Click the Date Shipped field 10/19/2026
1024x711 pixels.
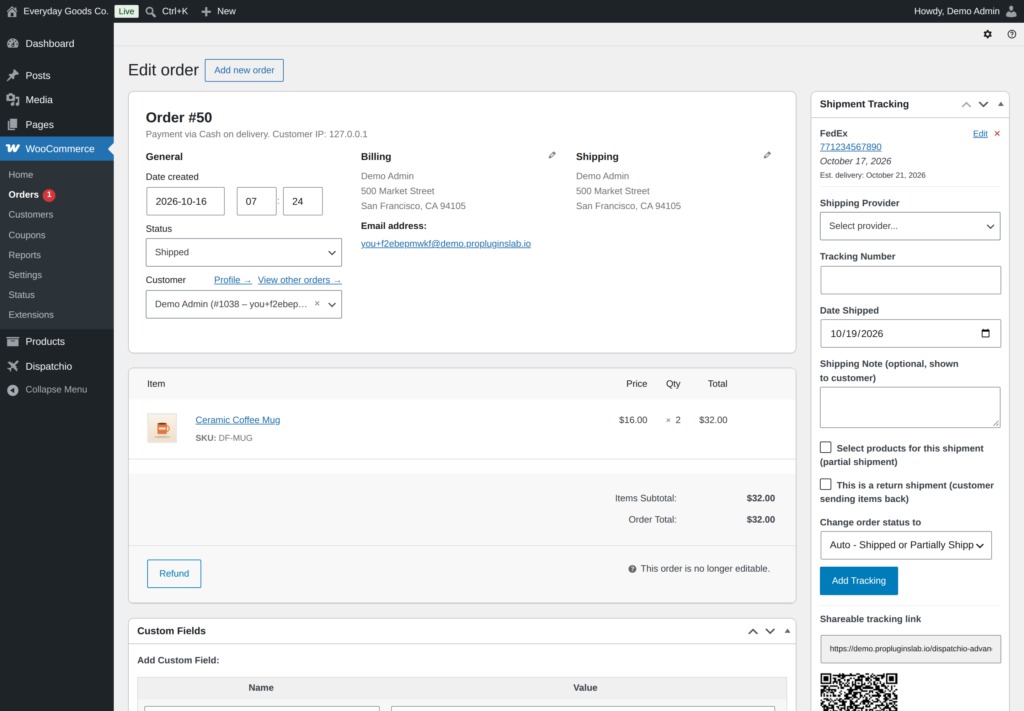coord(910,334)
